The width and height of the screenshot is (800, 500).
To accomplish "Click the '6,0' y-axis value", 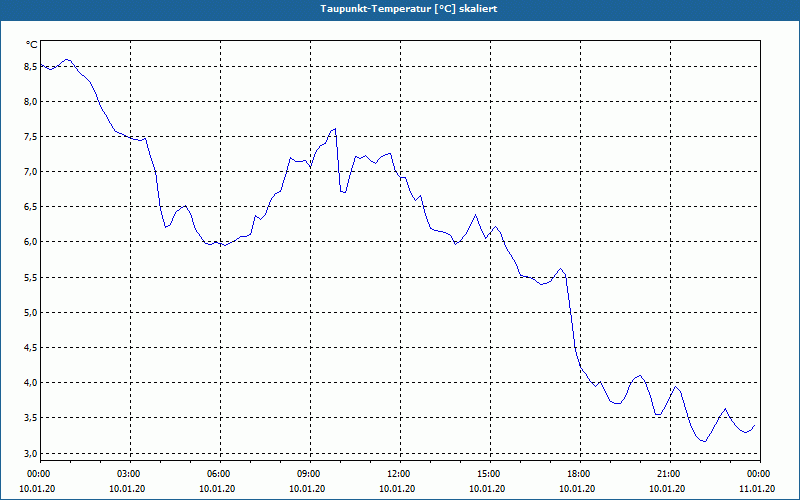I will click(x=31, y=242).
